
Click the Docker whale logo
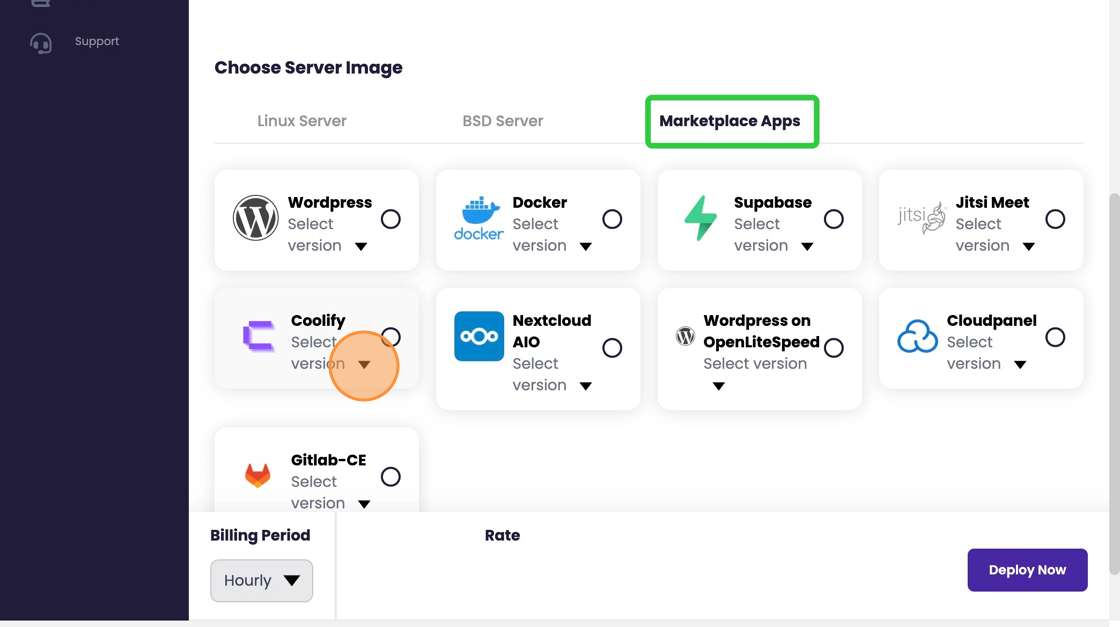(x=479, y=219)
